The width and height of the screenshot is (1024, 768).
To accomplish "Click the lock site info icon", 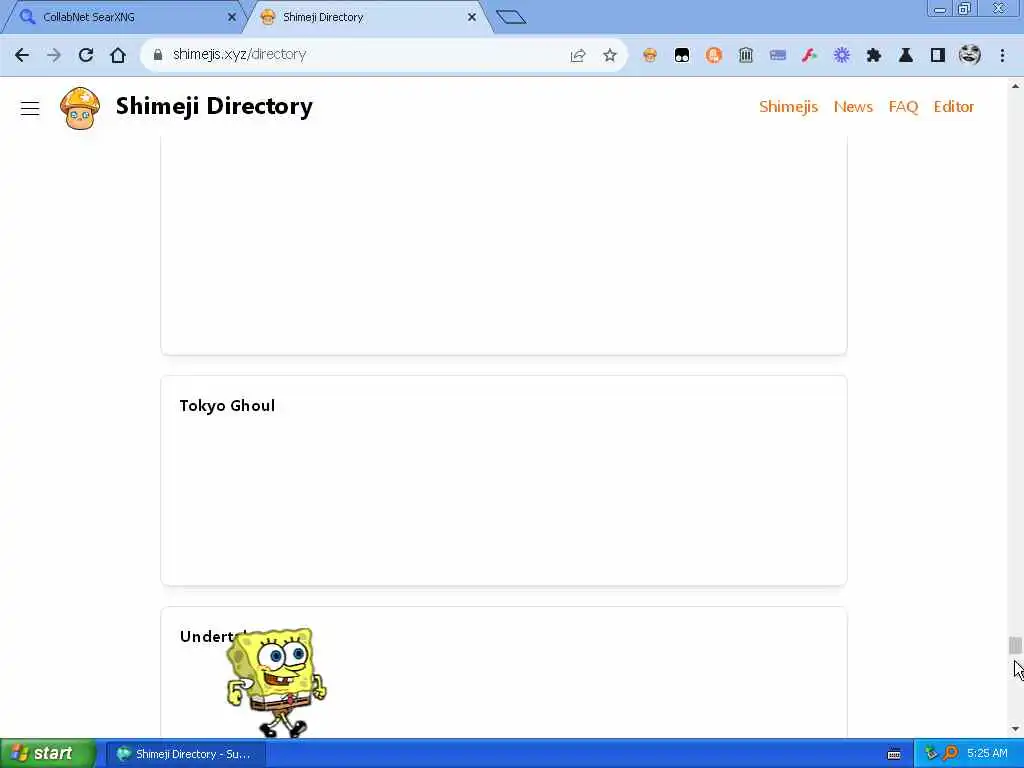I will point(157,55).
